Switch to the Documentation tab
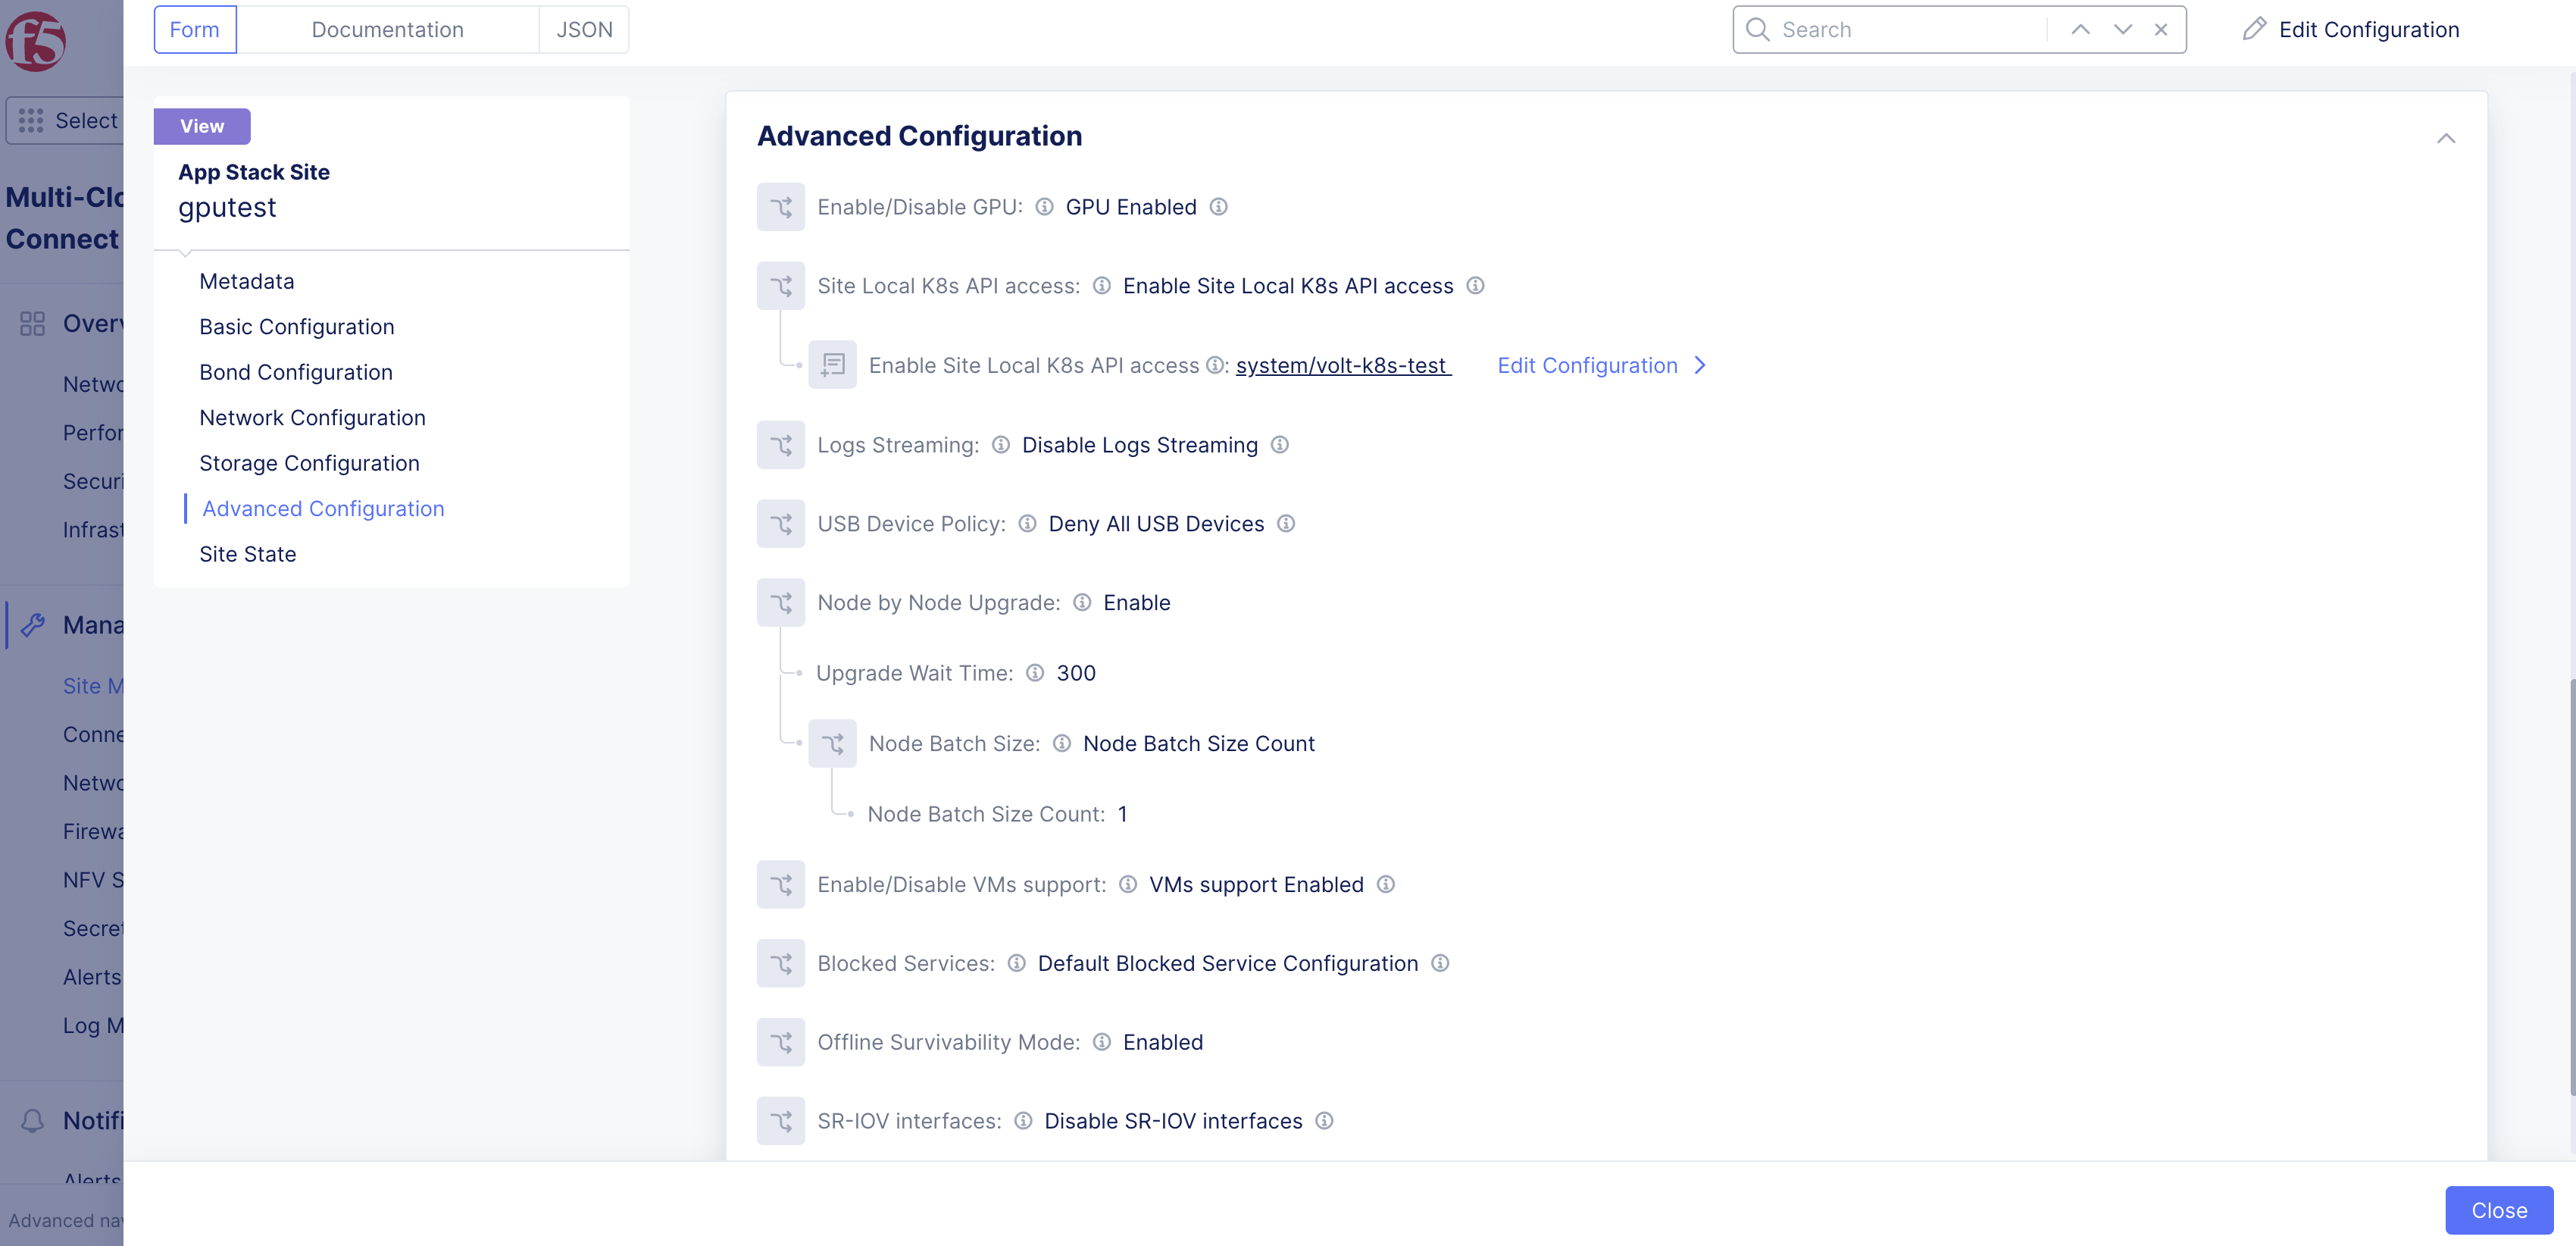The width and height of the screenshot is (2576, 1246). coord(387,29)
